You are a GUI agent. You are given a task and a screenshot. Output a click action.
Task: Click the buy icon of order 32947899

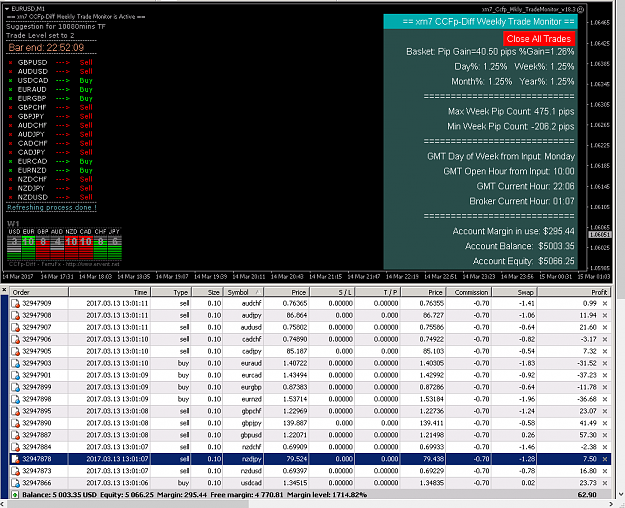coord(16,388)
